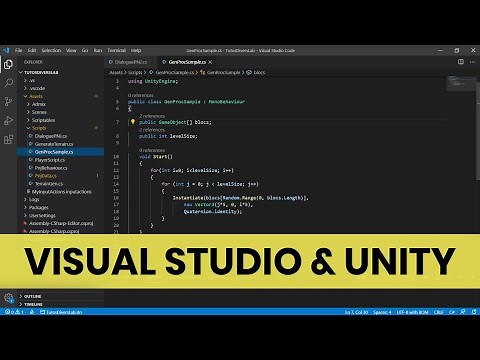This screenshot has width=480, height=360.
Task: Click the errors and warnings status indicator
Action: 14,312
